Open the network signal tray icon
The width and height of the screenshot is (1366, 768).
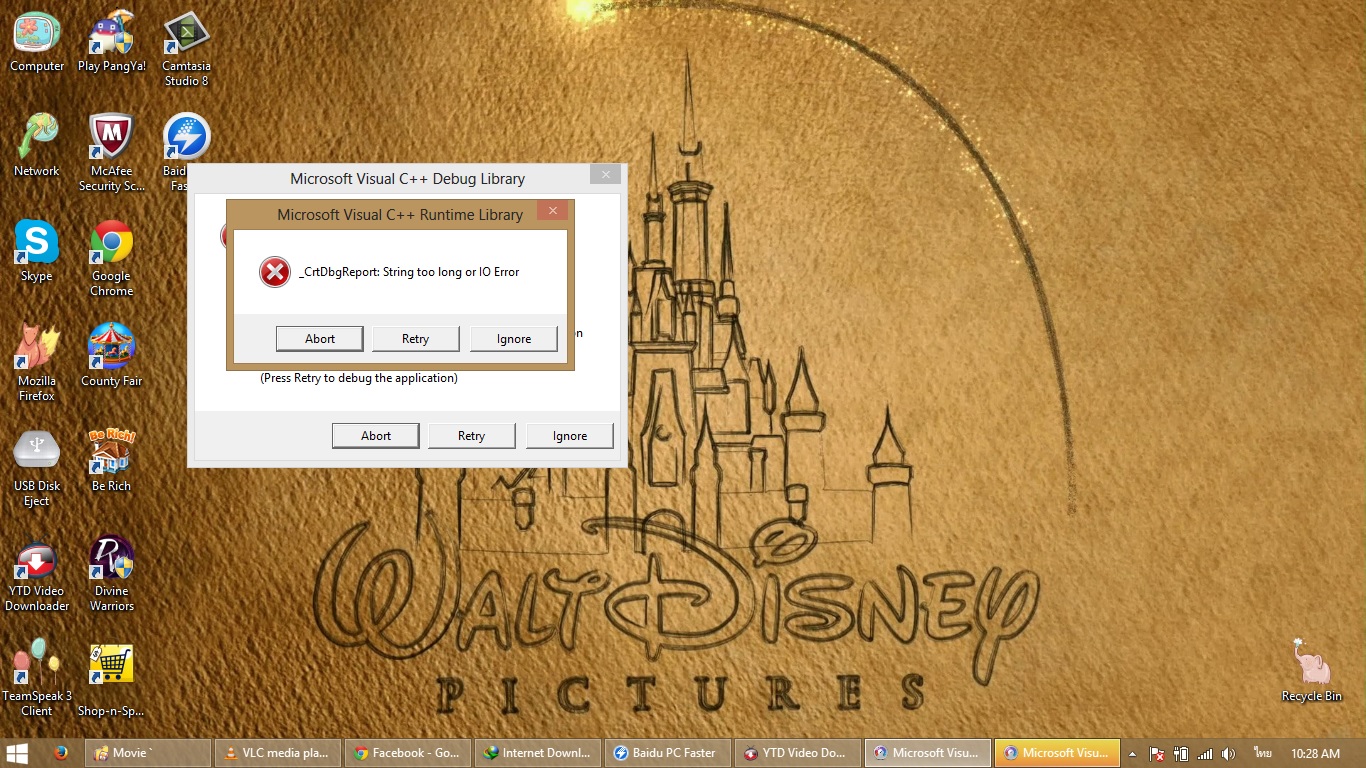click(x=1205, y=753)
